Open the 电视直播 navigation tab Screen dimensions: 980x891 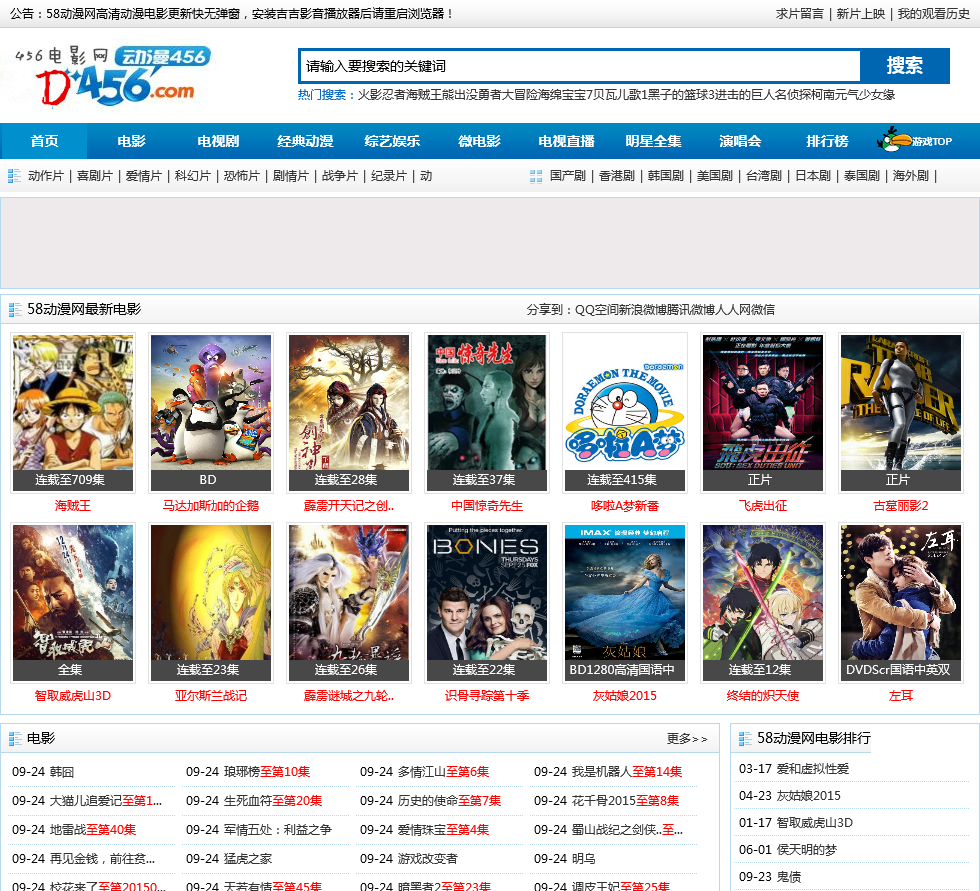566,141
